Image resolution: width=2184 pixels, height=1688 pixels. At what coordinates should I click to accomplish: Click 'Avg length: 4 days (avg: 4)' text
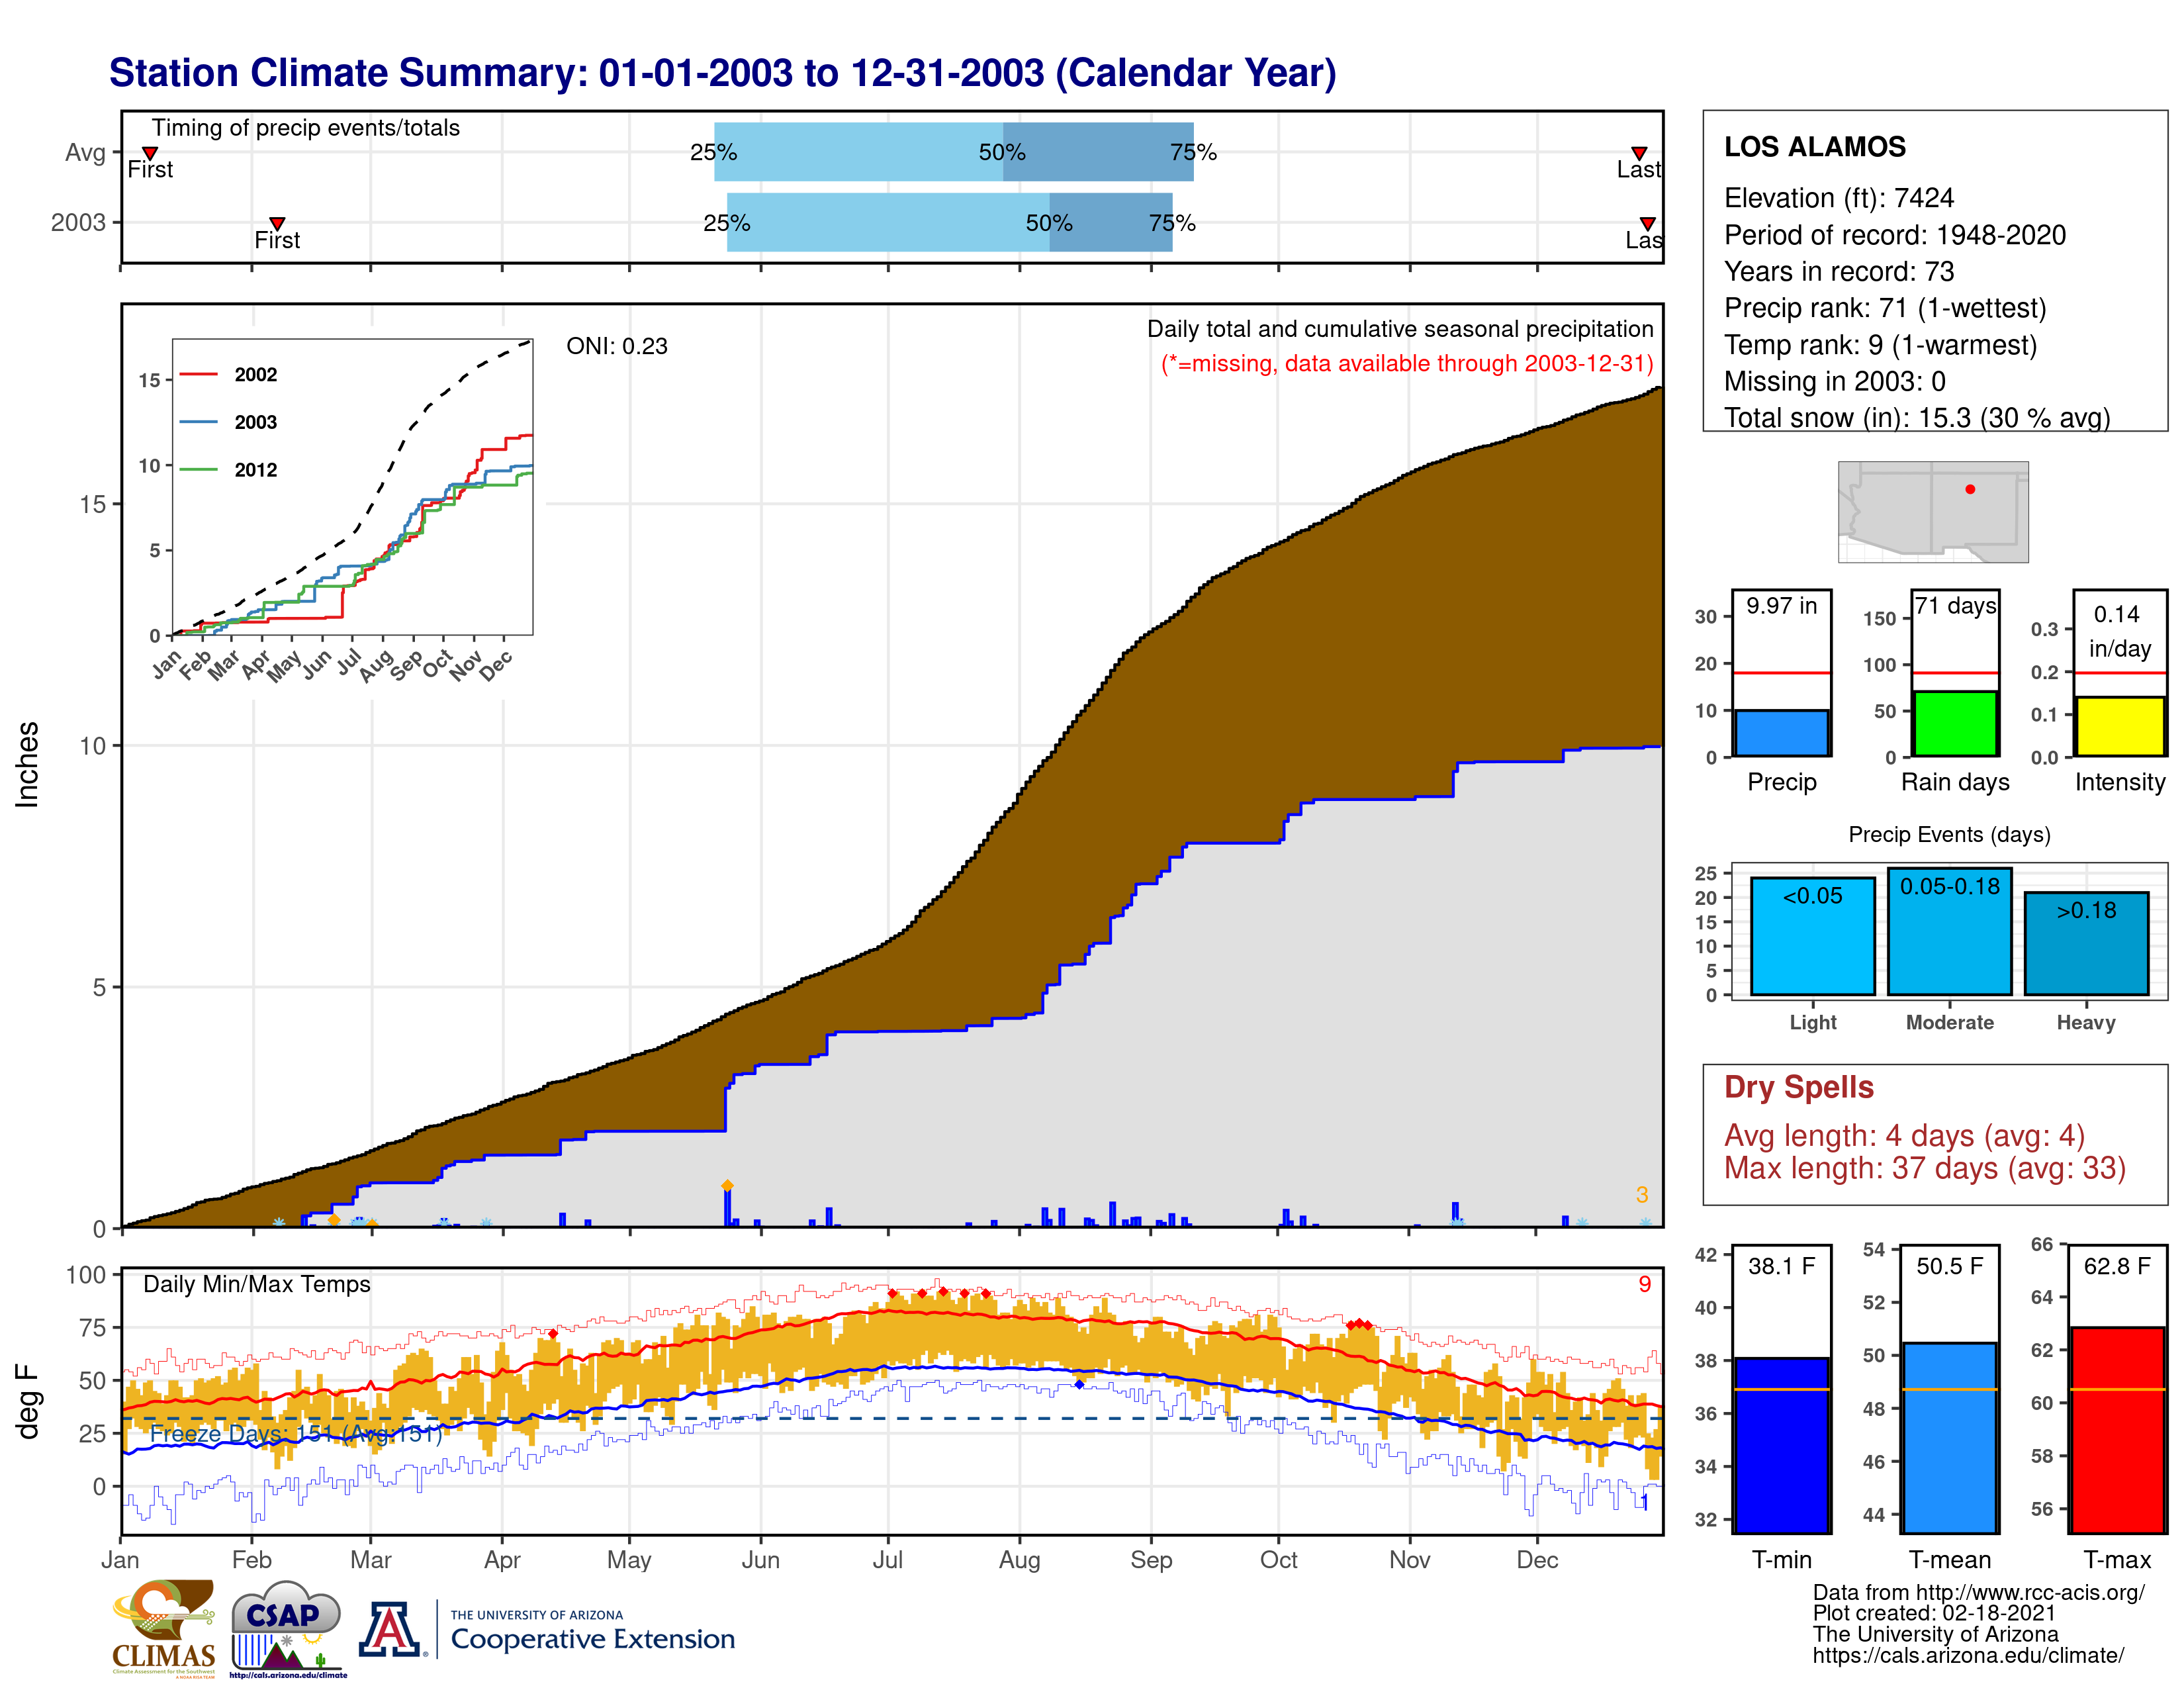click(x=1905, y=1136)
